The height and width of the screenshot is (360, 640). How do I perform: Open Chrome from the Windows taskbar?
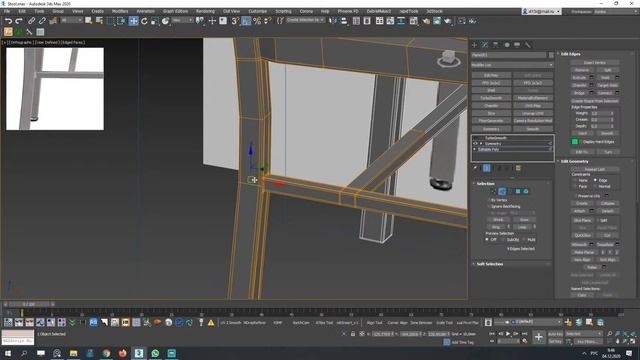pos(106,353)
